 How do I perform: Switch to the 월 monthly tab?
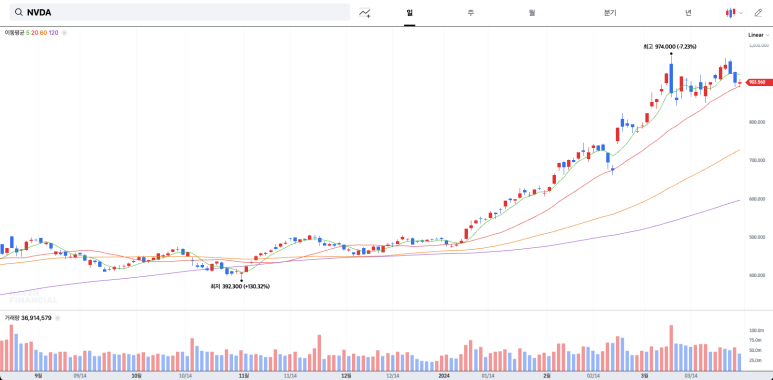[x=532, y=13]
